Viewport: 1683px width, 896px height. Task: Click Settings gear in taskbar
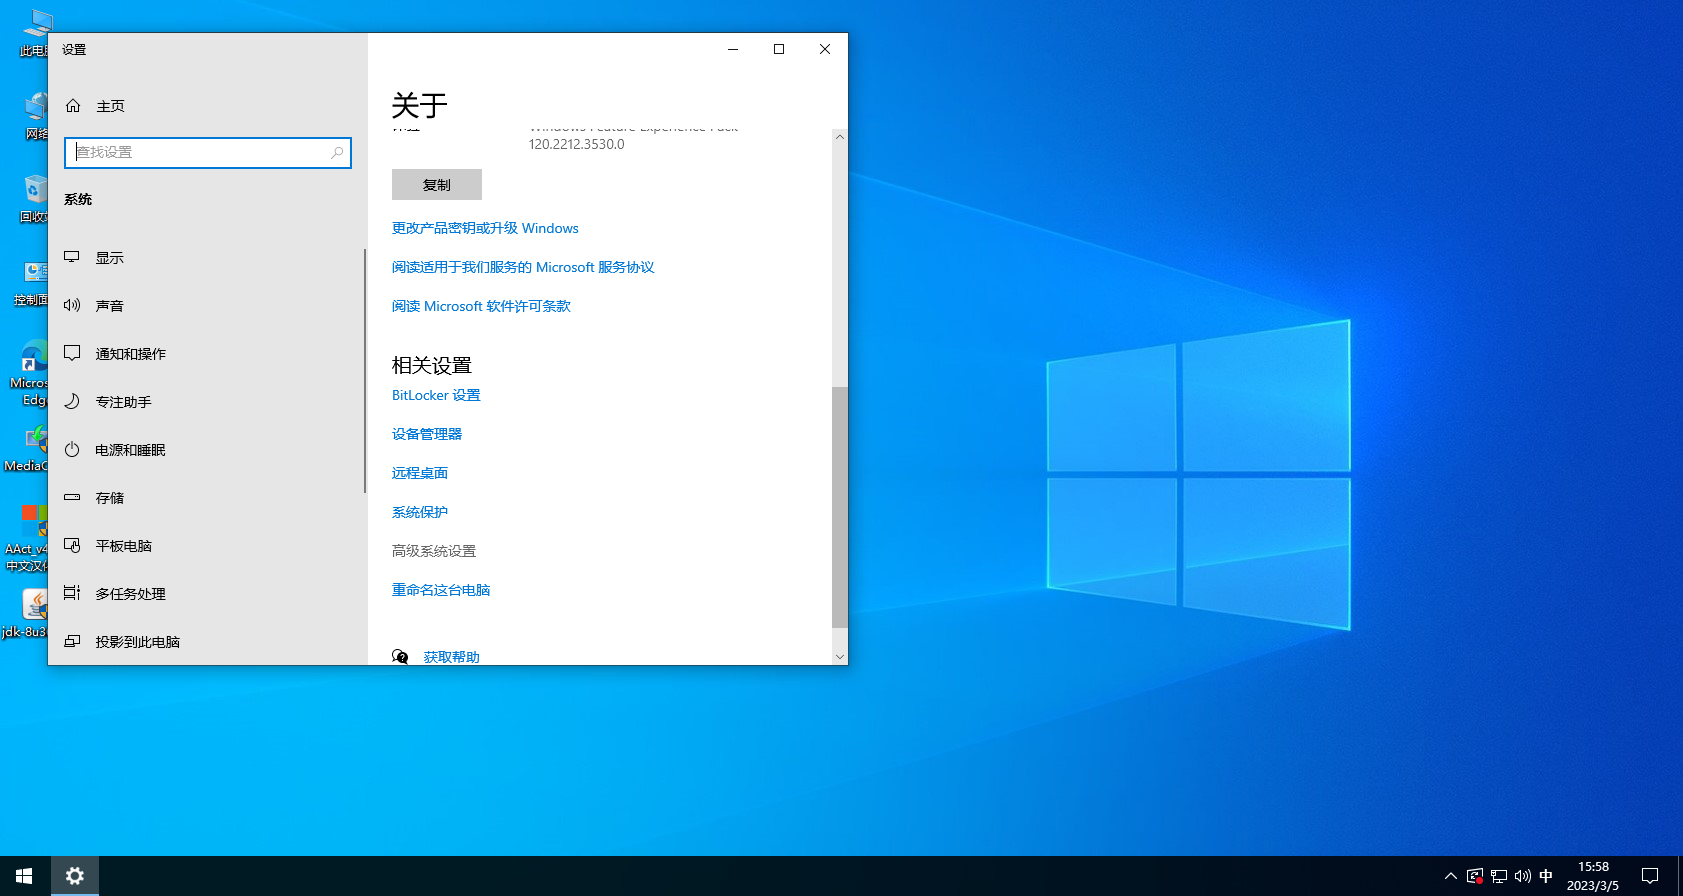click(74, 876)
